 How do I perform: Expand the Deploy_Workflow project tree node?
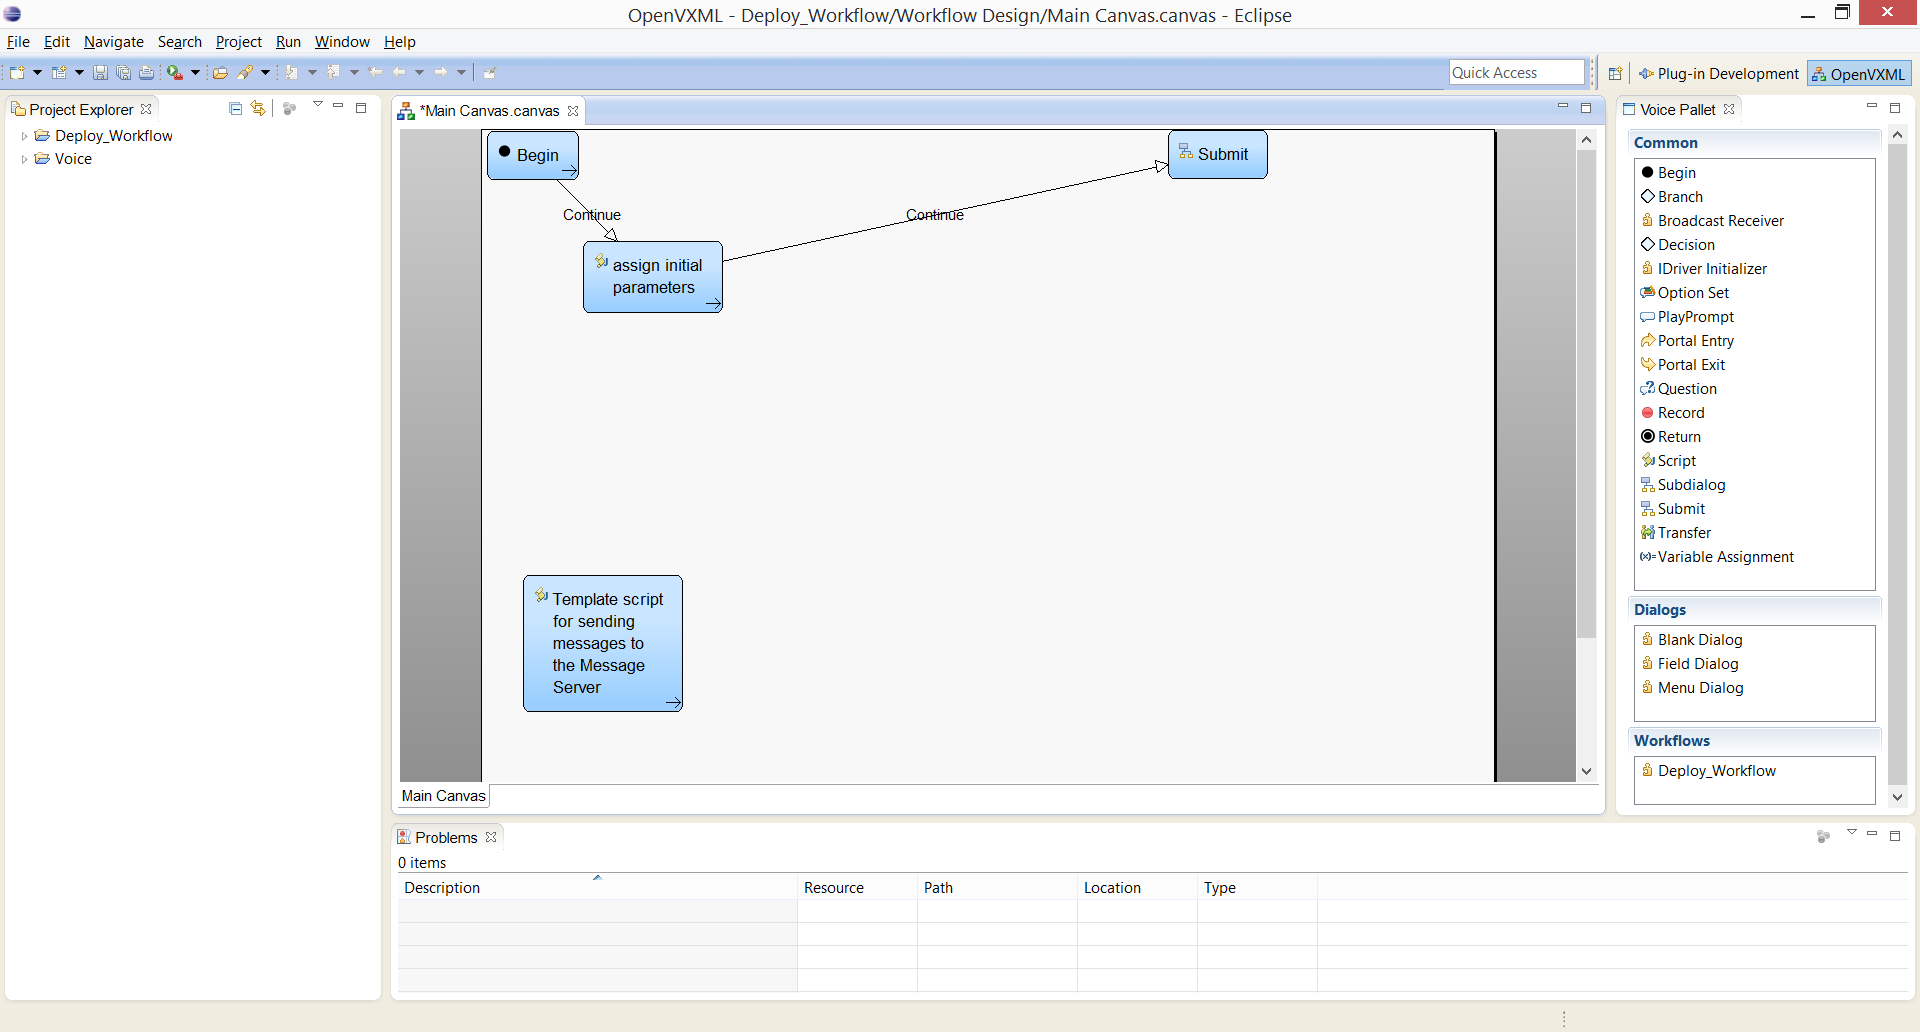pos(24,136)
